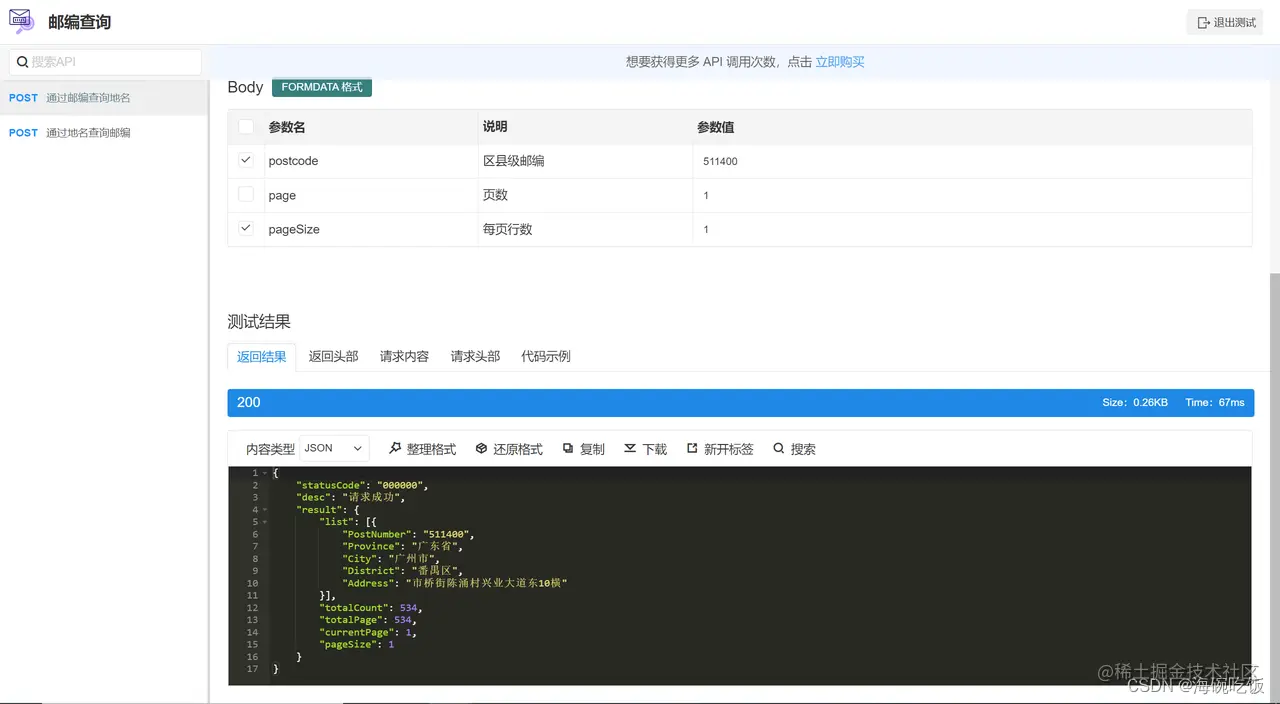Viewport: 1280px width, 704px height.
Task: Switch to the 代码示例 tab
Action: pos(546,356)
